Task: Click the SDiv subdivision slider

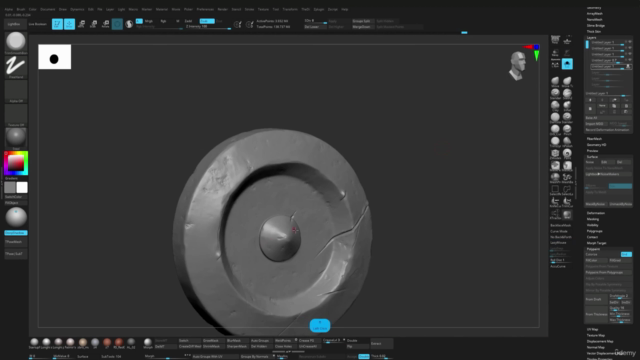Action: pos(315,21)
